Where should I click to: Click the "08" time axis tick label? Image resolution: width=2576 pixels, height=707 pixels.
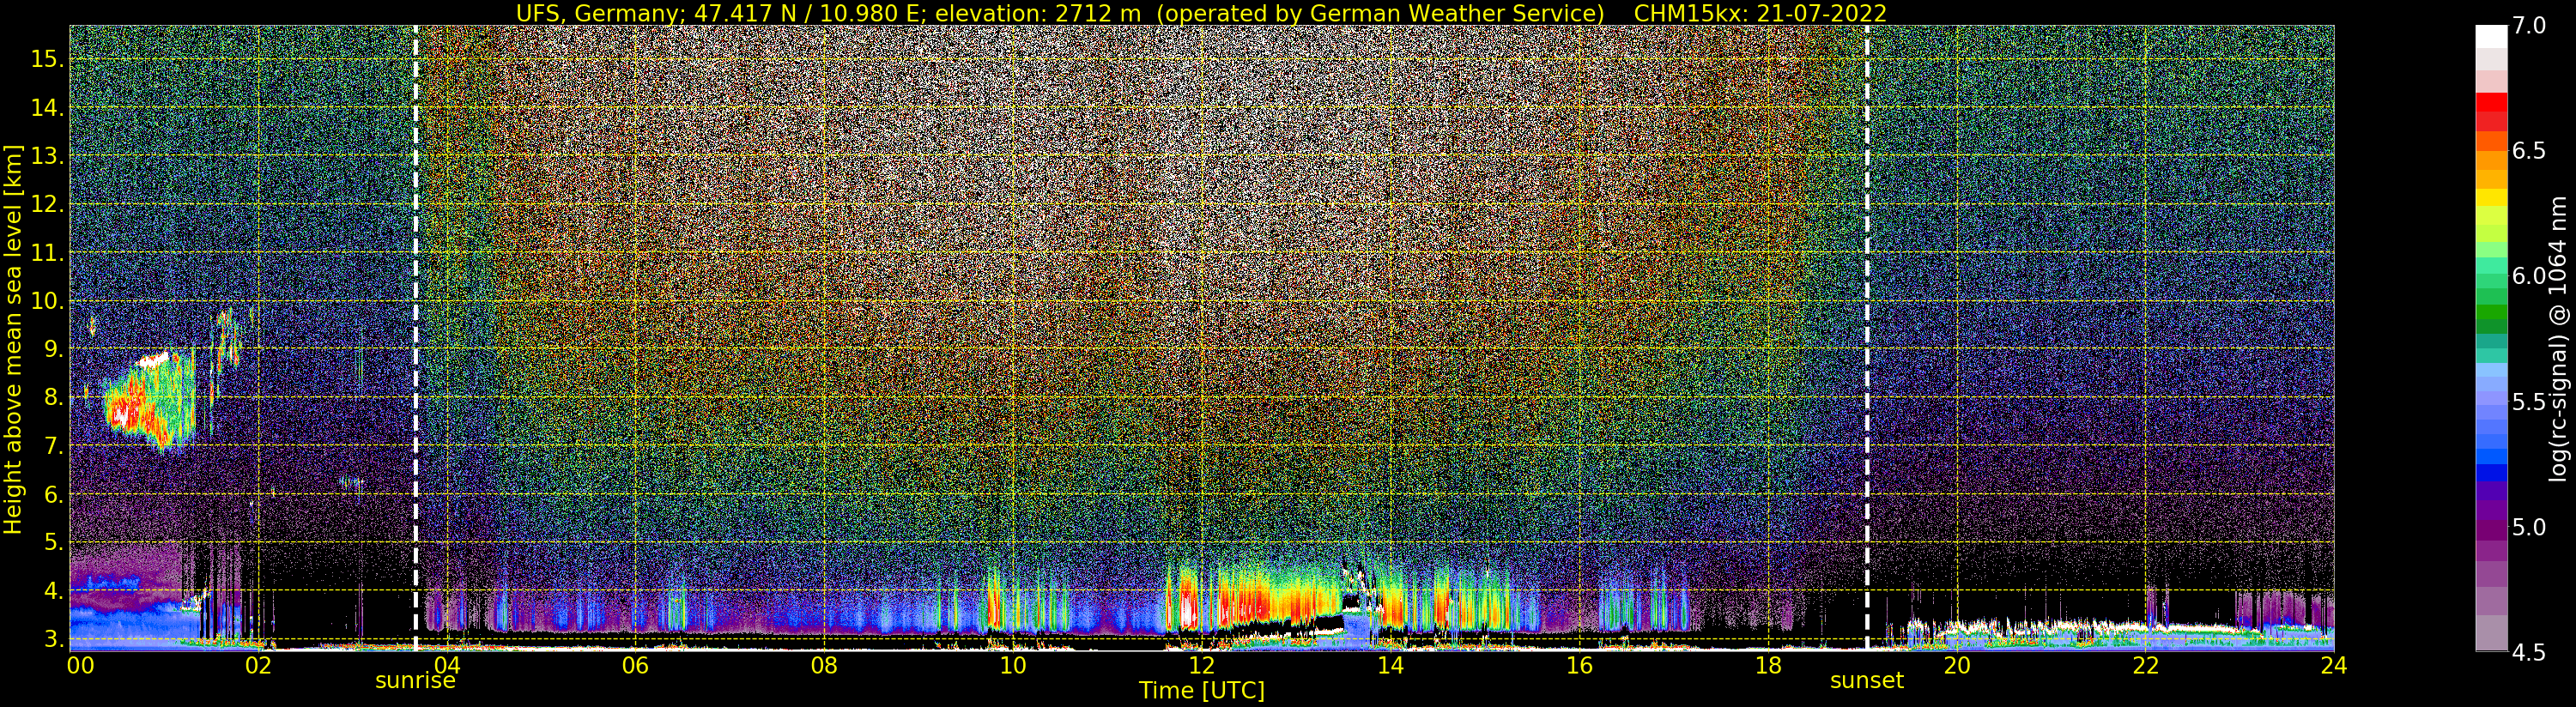(824, 666)
